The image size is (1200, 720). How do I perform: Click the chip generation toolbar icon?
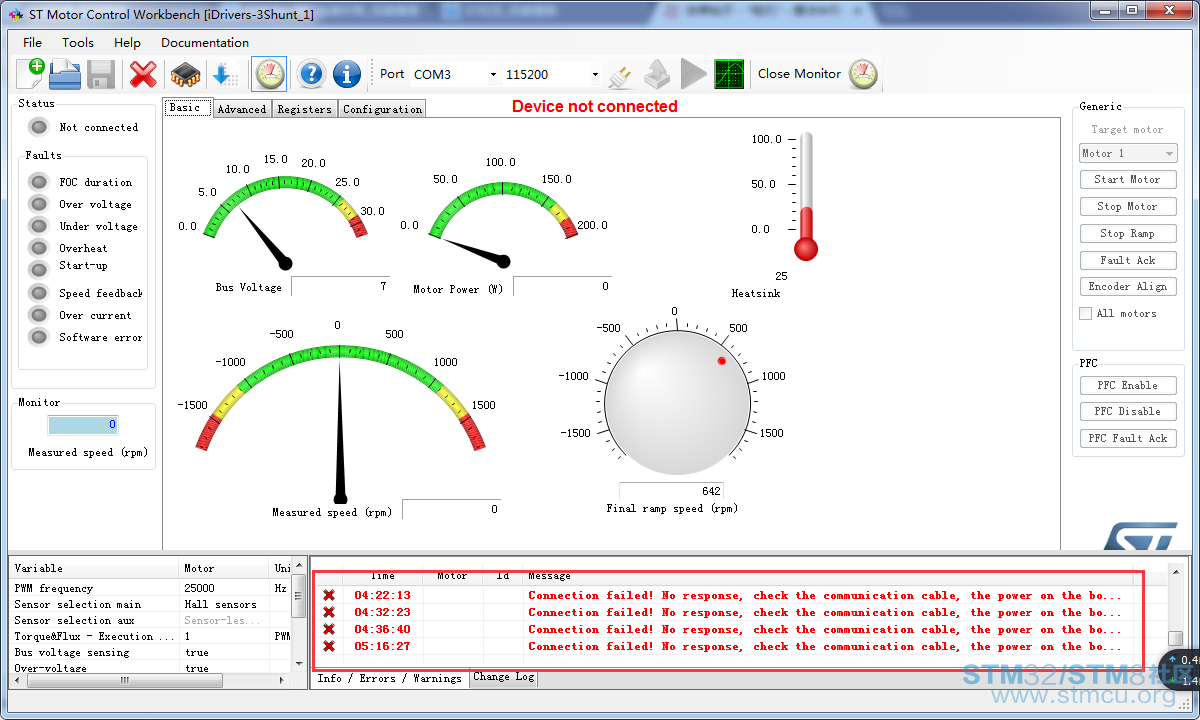point(185,74)
